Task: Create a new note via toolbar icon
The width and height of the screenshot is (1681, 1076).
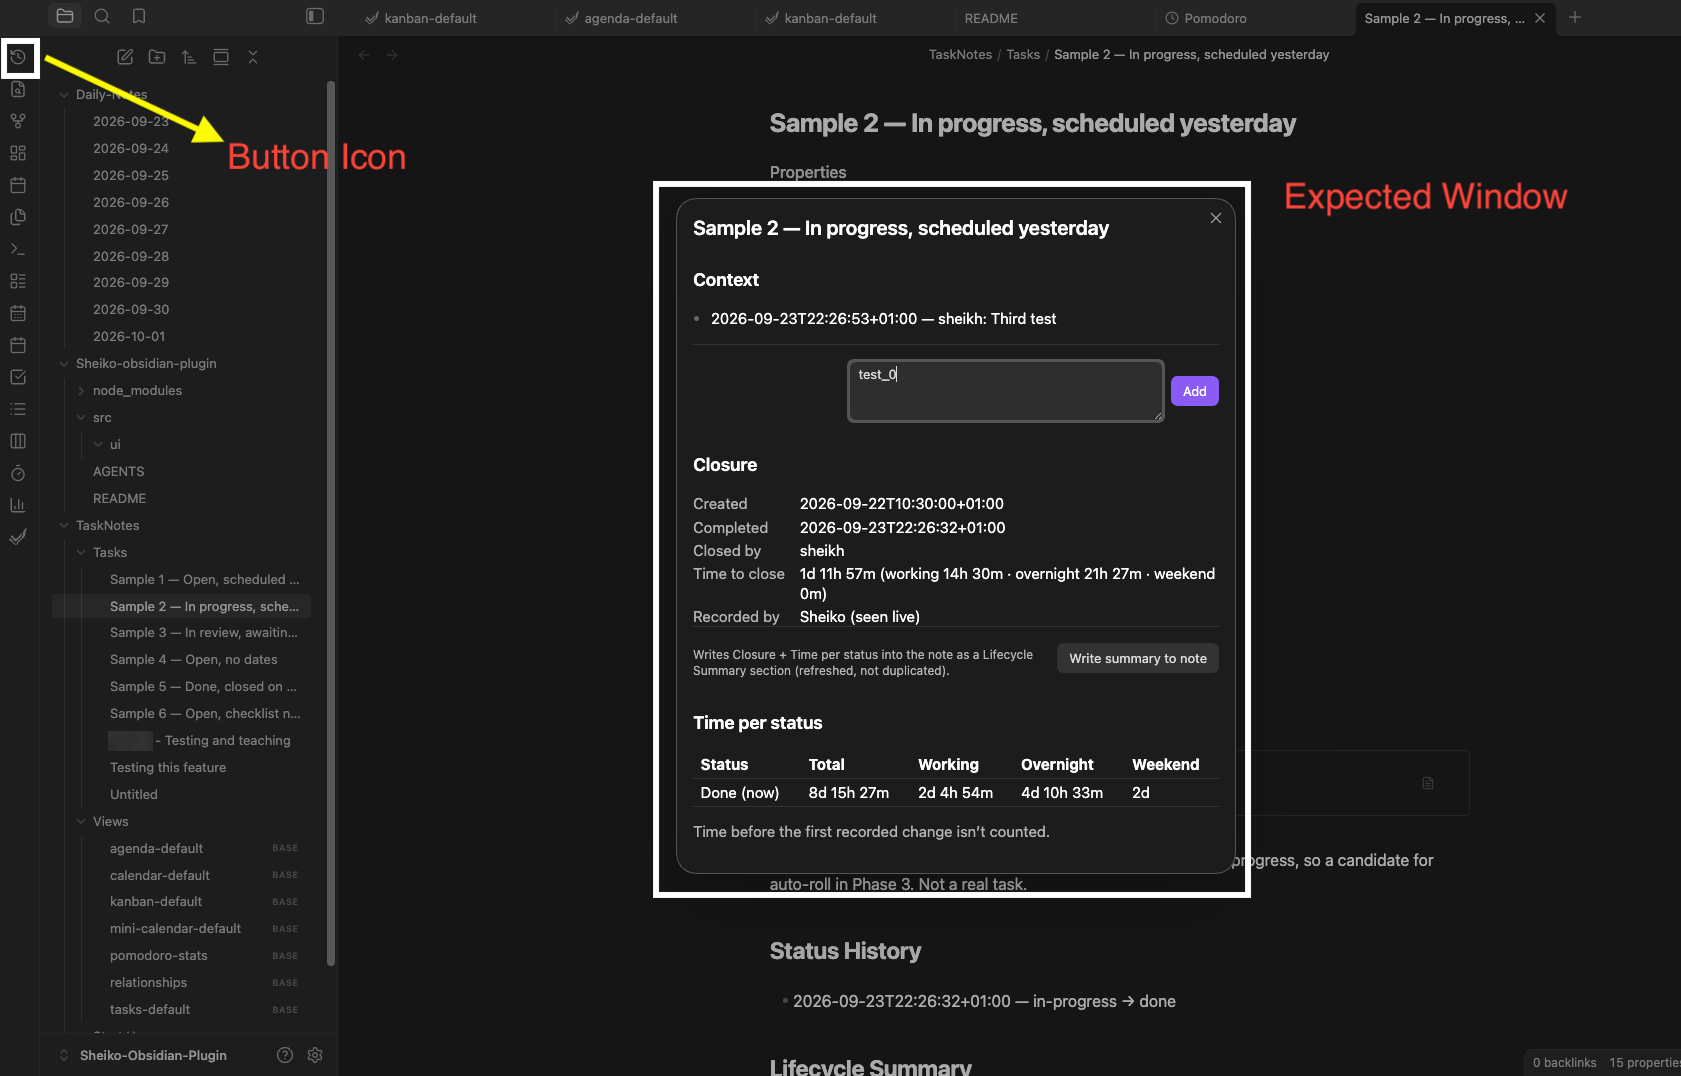Action: tap(125, 57)
